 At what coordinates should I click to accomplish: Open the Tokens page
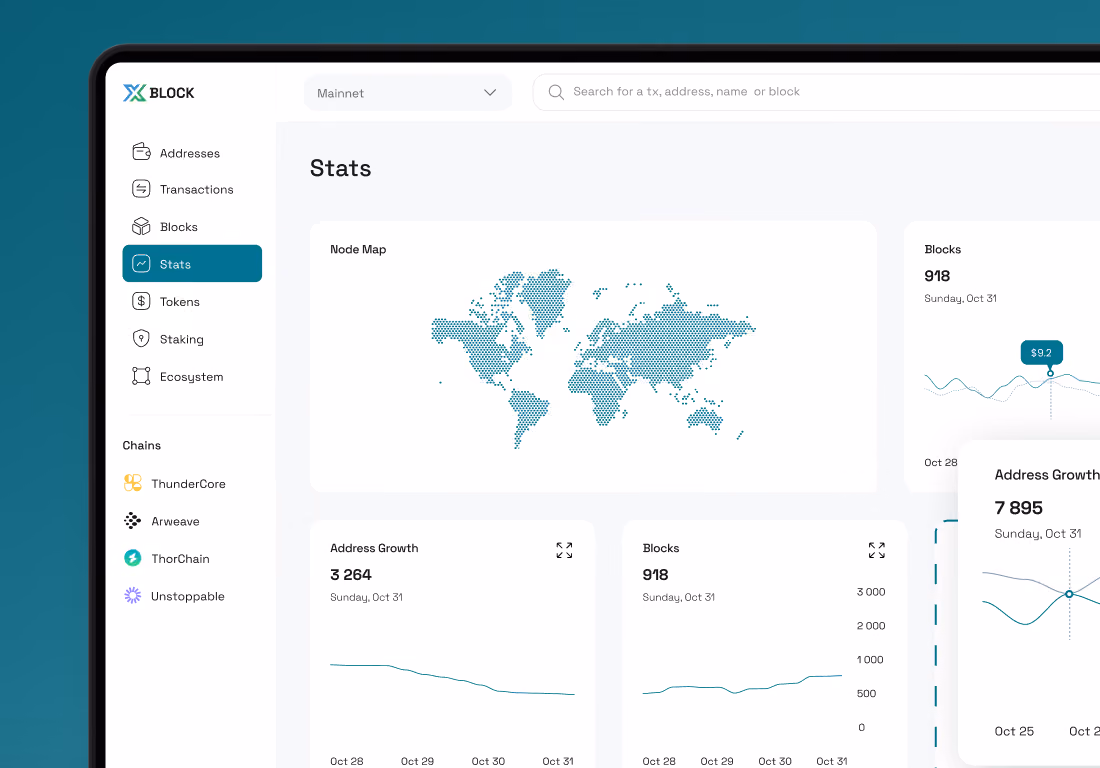[x=192, y=302]
